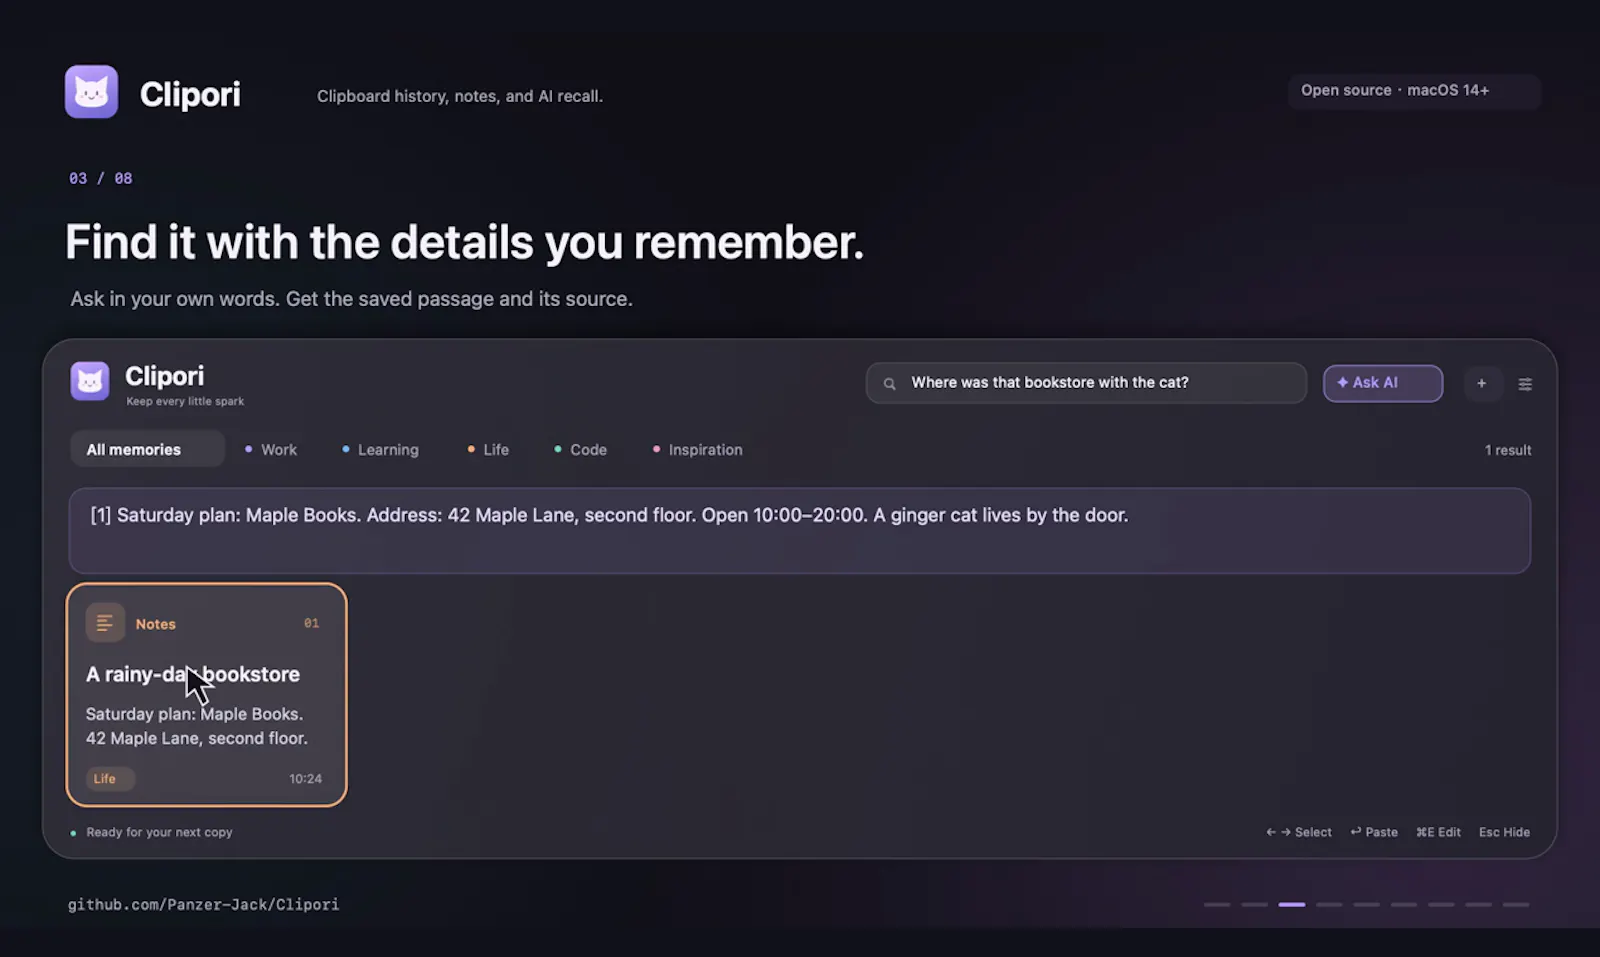Open the list menu icon beside the plus button
This screenshot has height=957, width=1600.
coord(1525,384)
